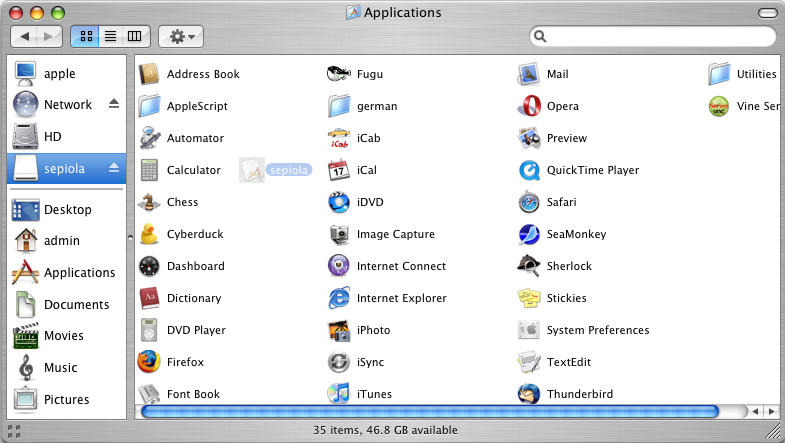Open the Automator robot icon
Screen dimensions: 785x443
pos(149,138)
